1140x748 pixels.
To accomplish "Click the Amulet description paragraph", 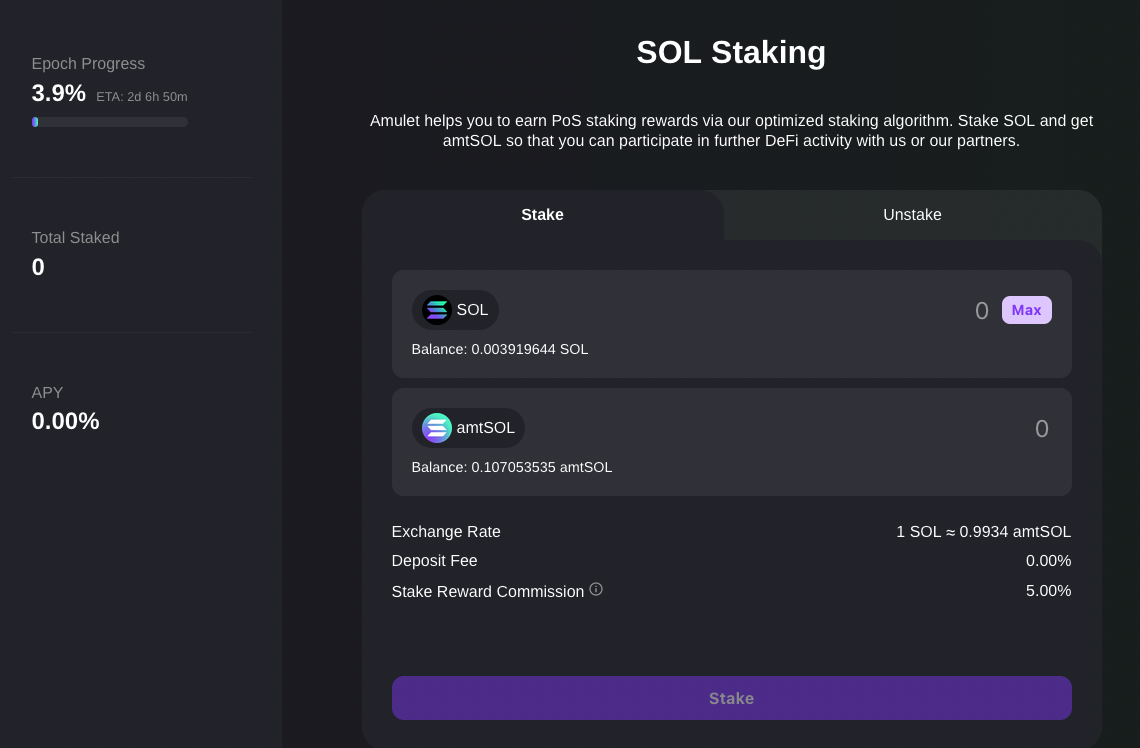I will pos(731,131).
